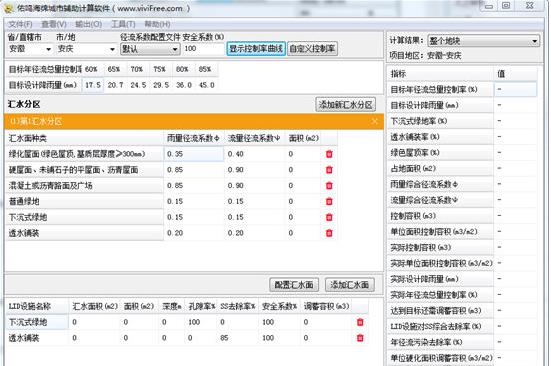
Task: Click the 混凝土或沥青路面及广场 row label
Action: click(x=84, y=185)
